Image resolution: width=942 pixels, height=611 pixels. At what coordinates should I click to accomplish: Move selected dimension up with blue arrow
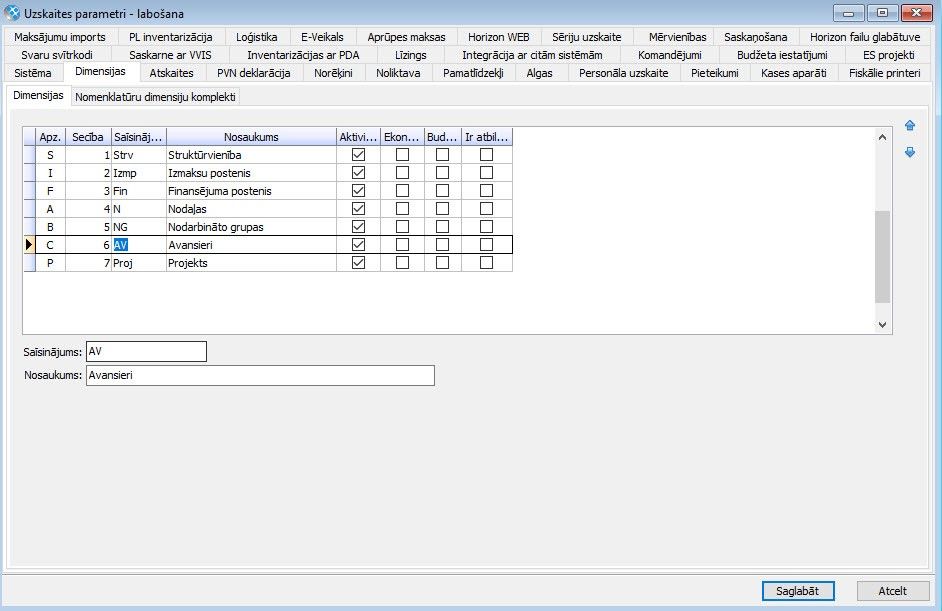pyautogui.click(x=910, y=125)
